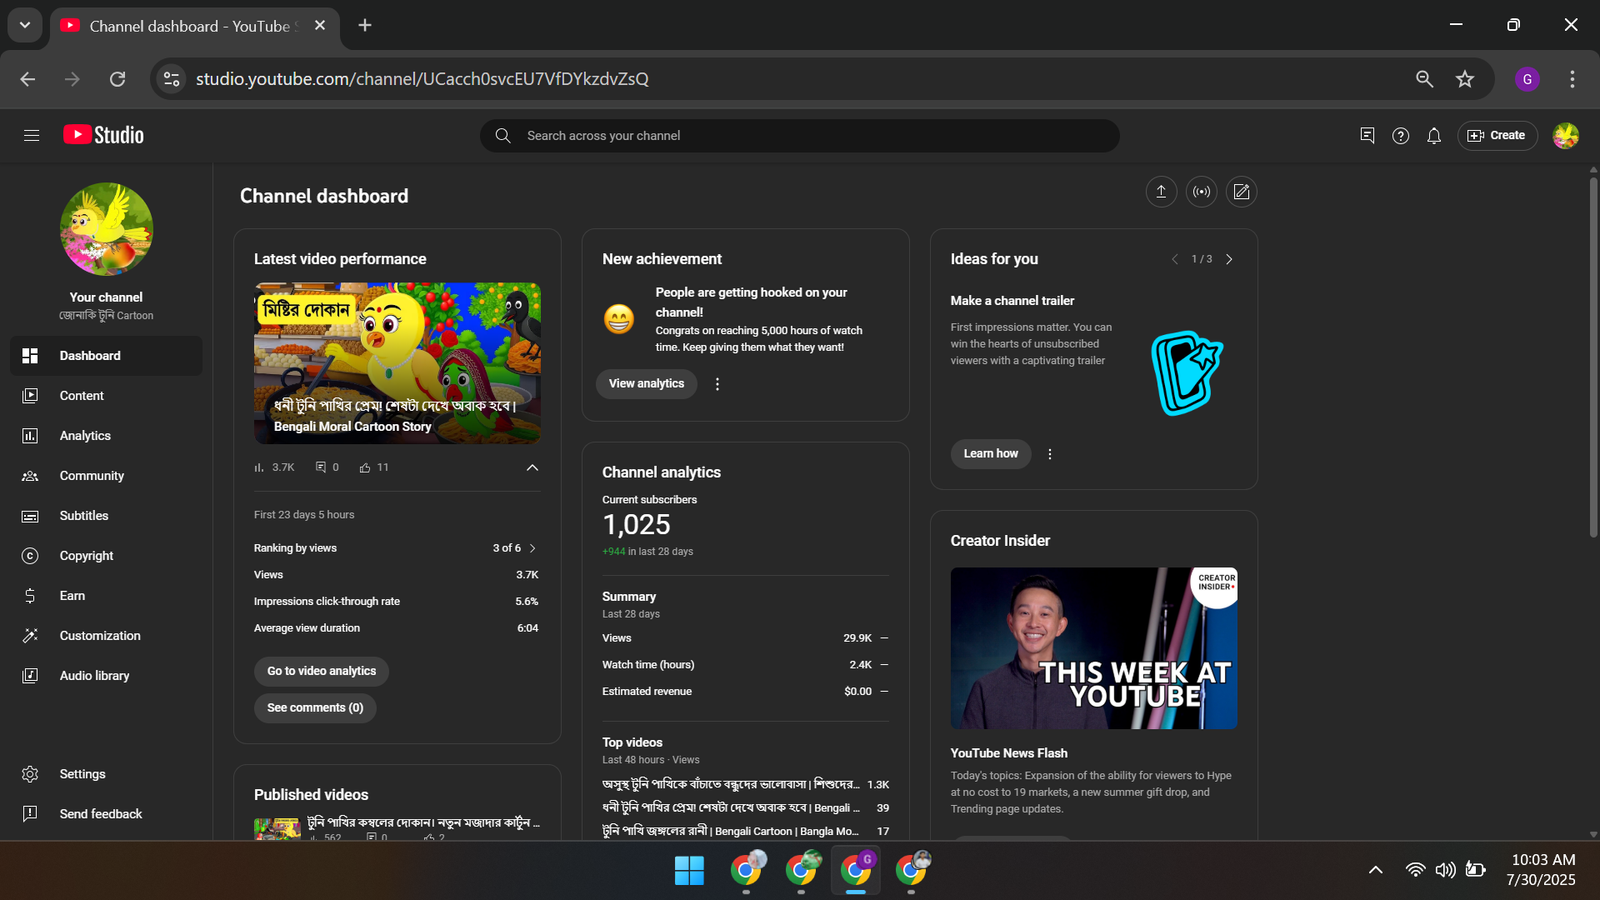
Task: Click Send feedback in the sidebar
Action: 106,814
